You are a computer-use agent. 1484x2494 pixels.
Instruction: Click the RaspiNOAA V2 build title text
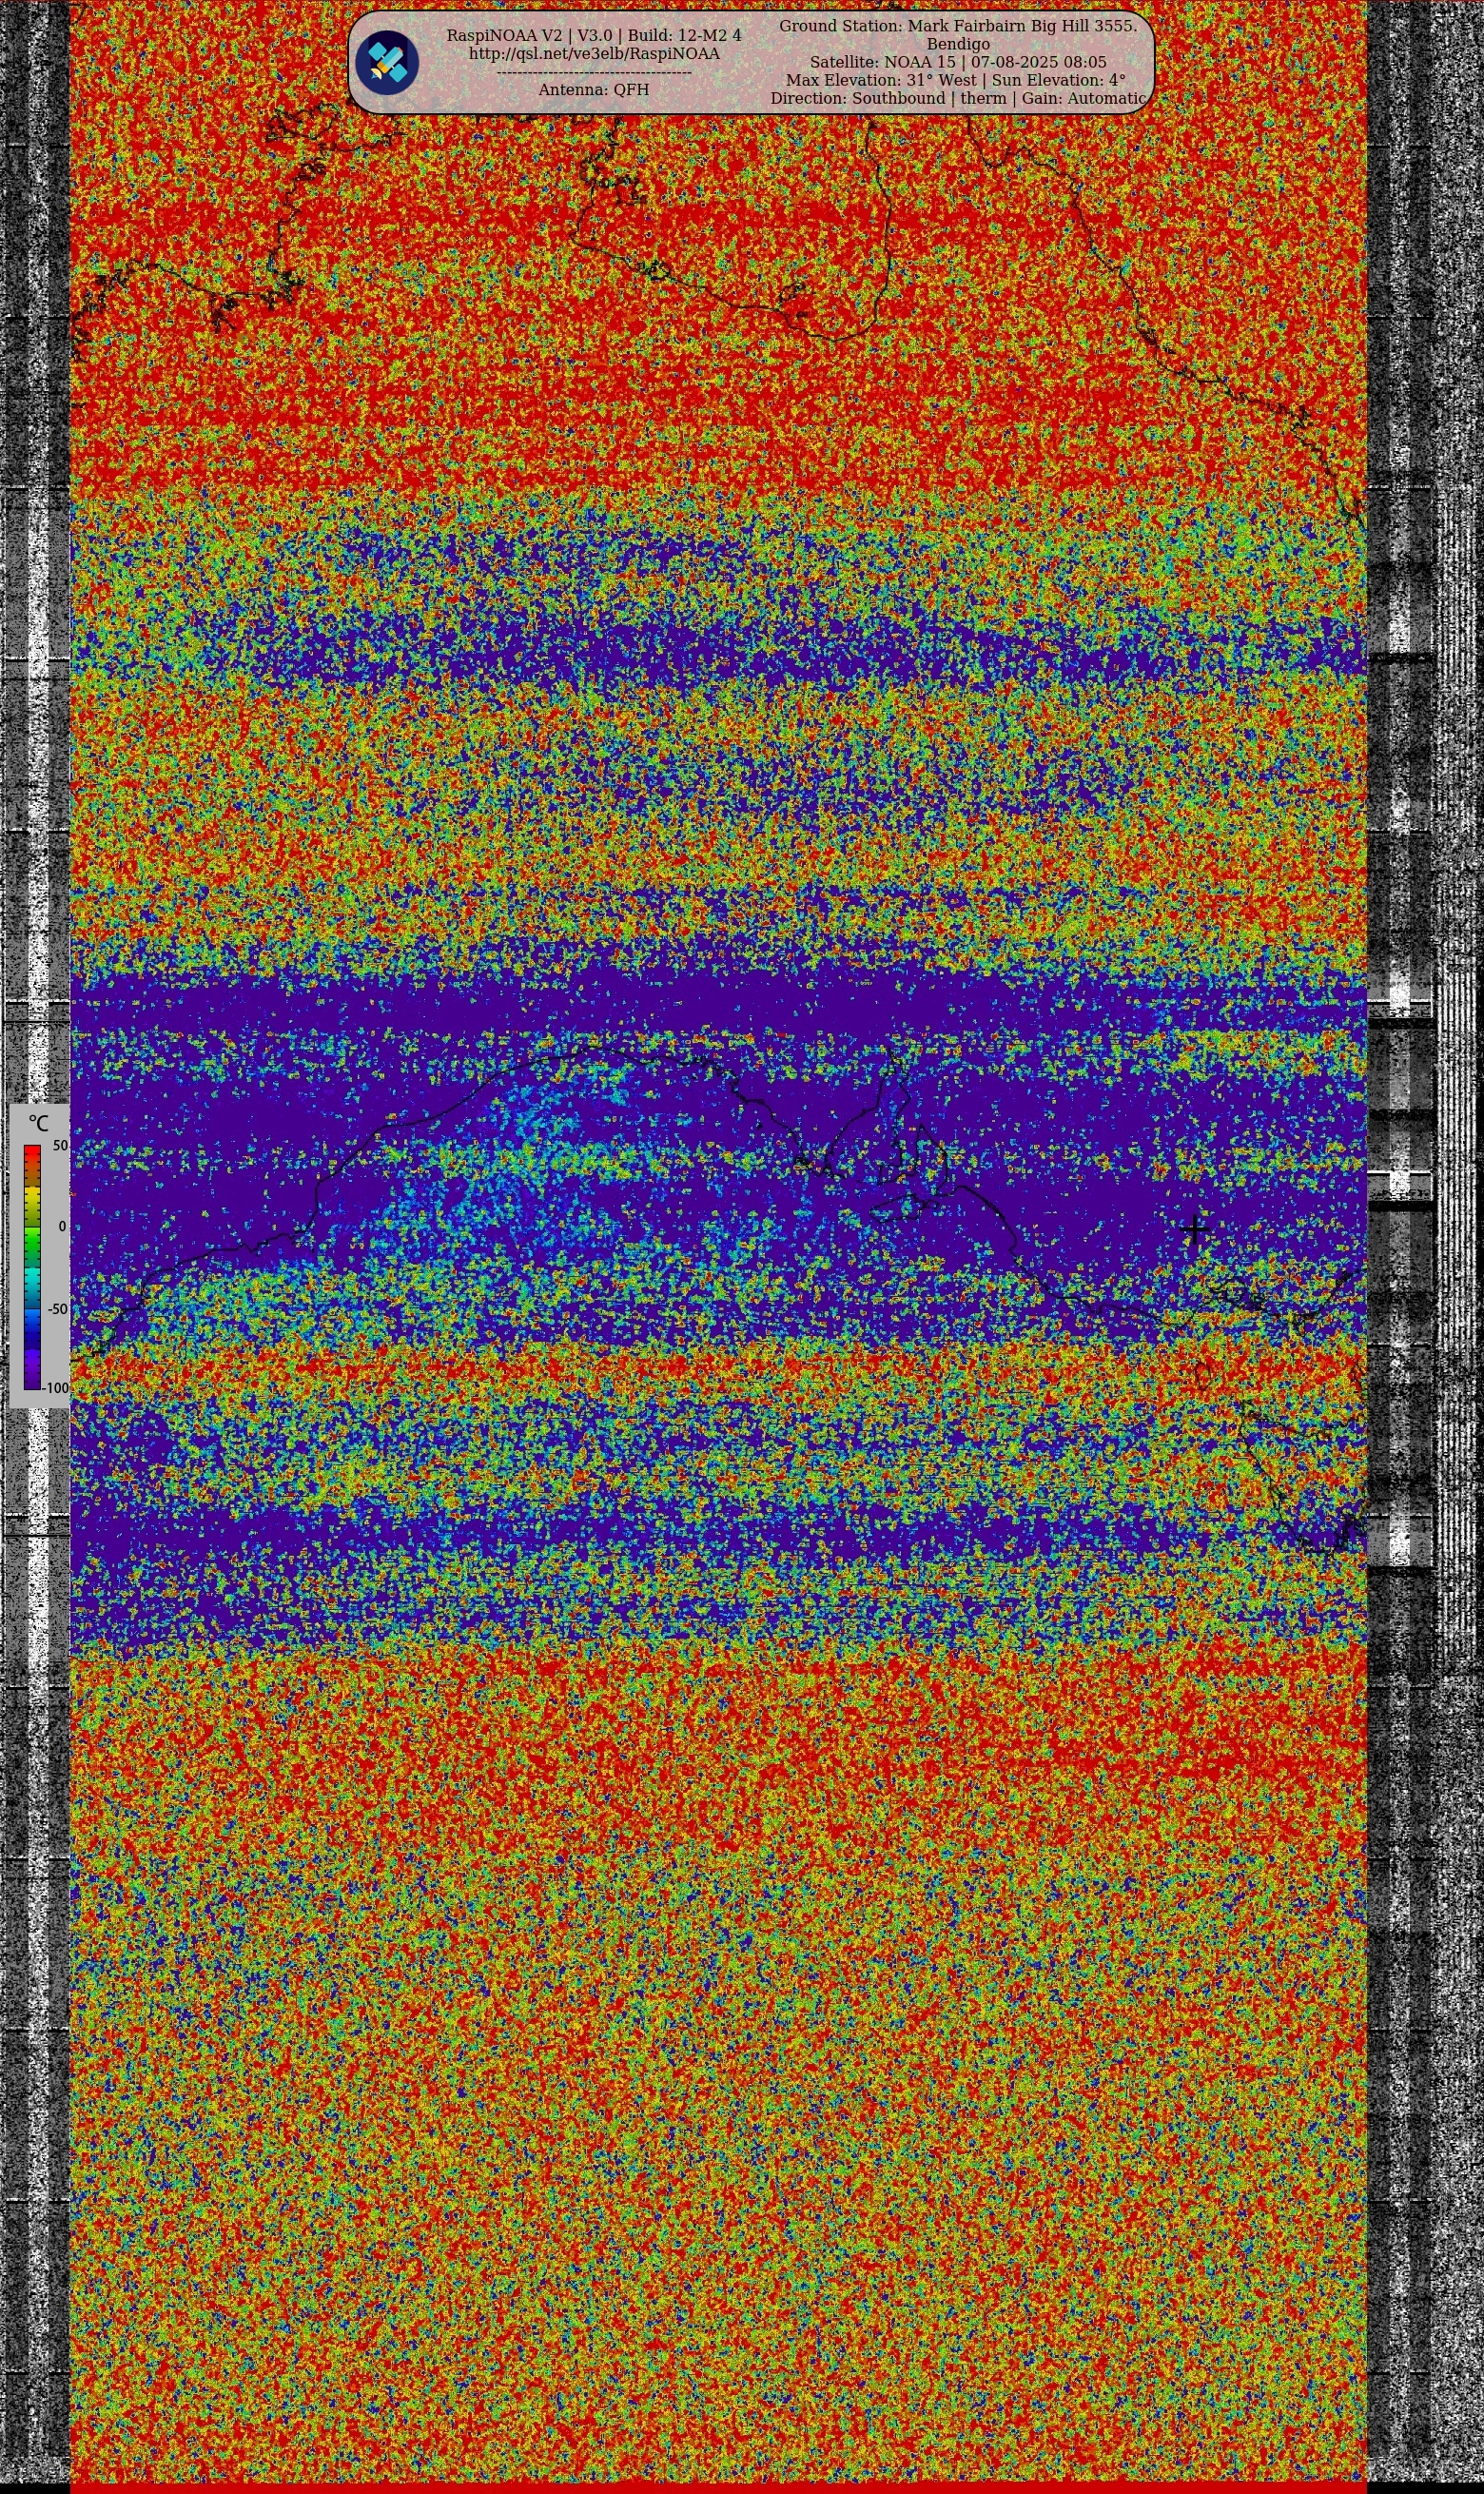pyautogui.click(x=594, y=35)
